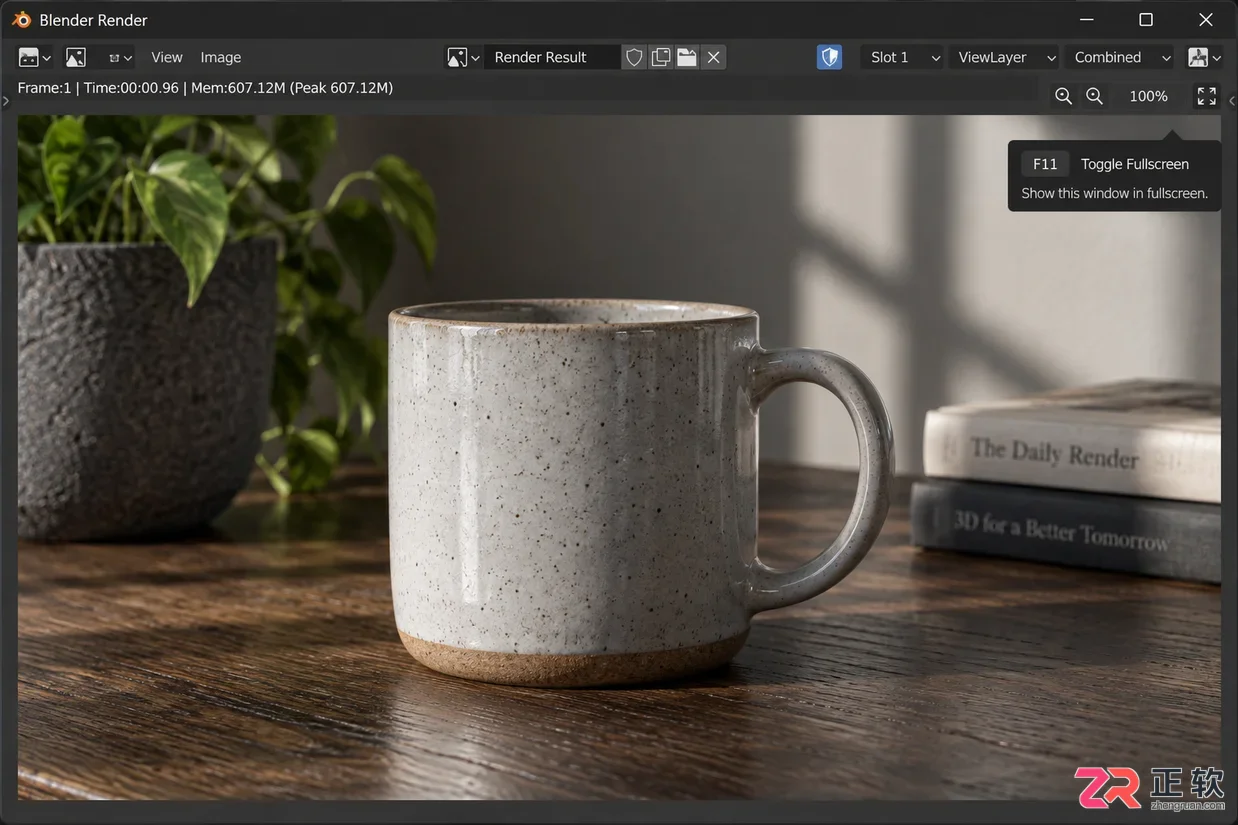
Task: Toggle fullscreen with the expand icon
Action: tap(1207, 96)
